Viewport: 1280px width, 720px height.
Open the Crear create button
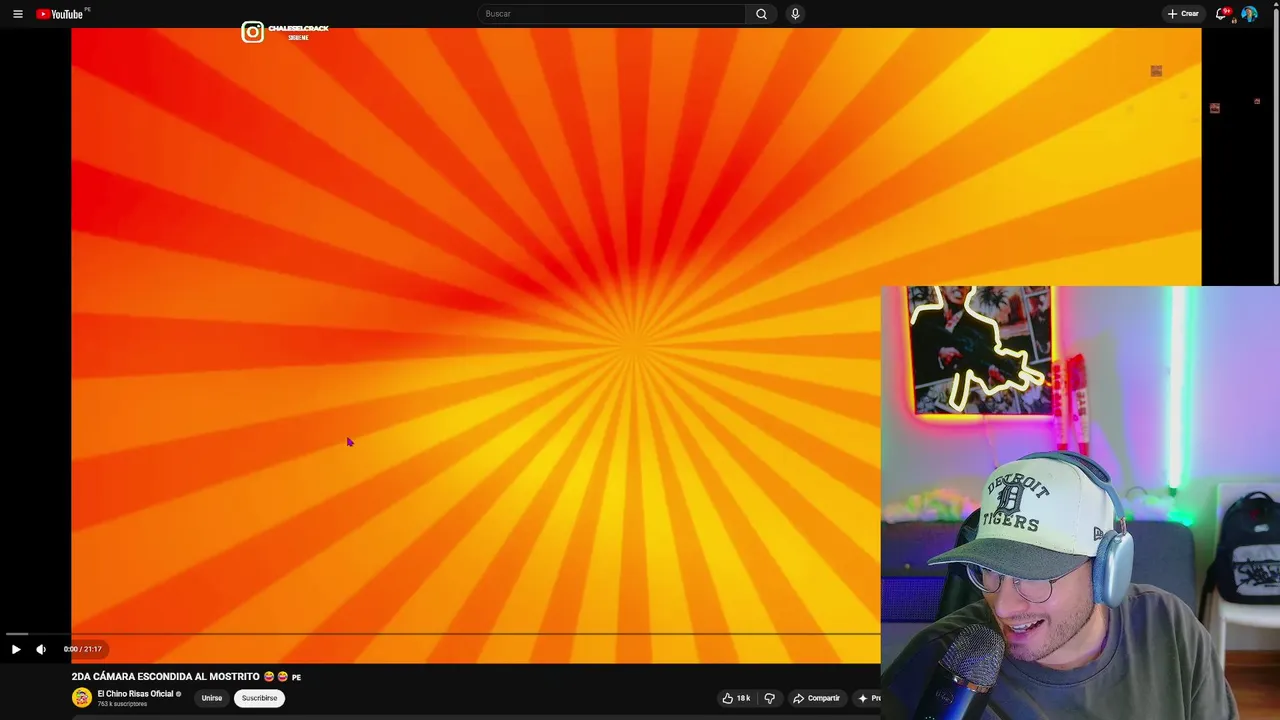[x=1183, y=14]
